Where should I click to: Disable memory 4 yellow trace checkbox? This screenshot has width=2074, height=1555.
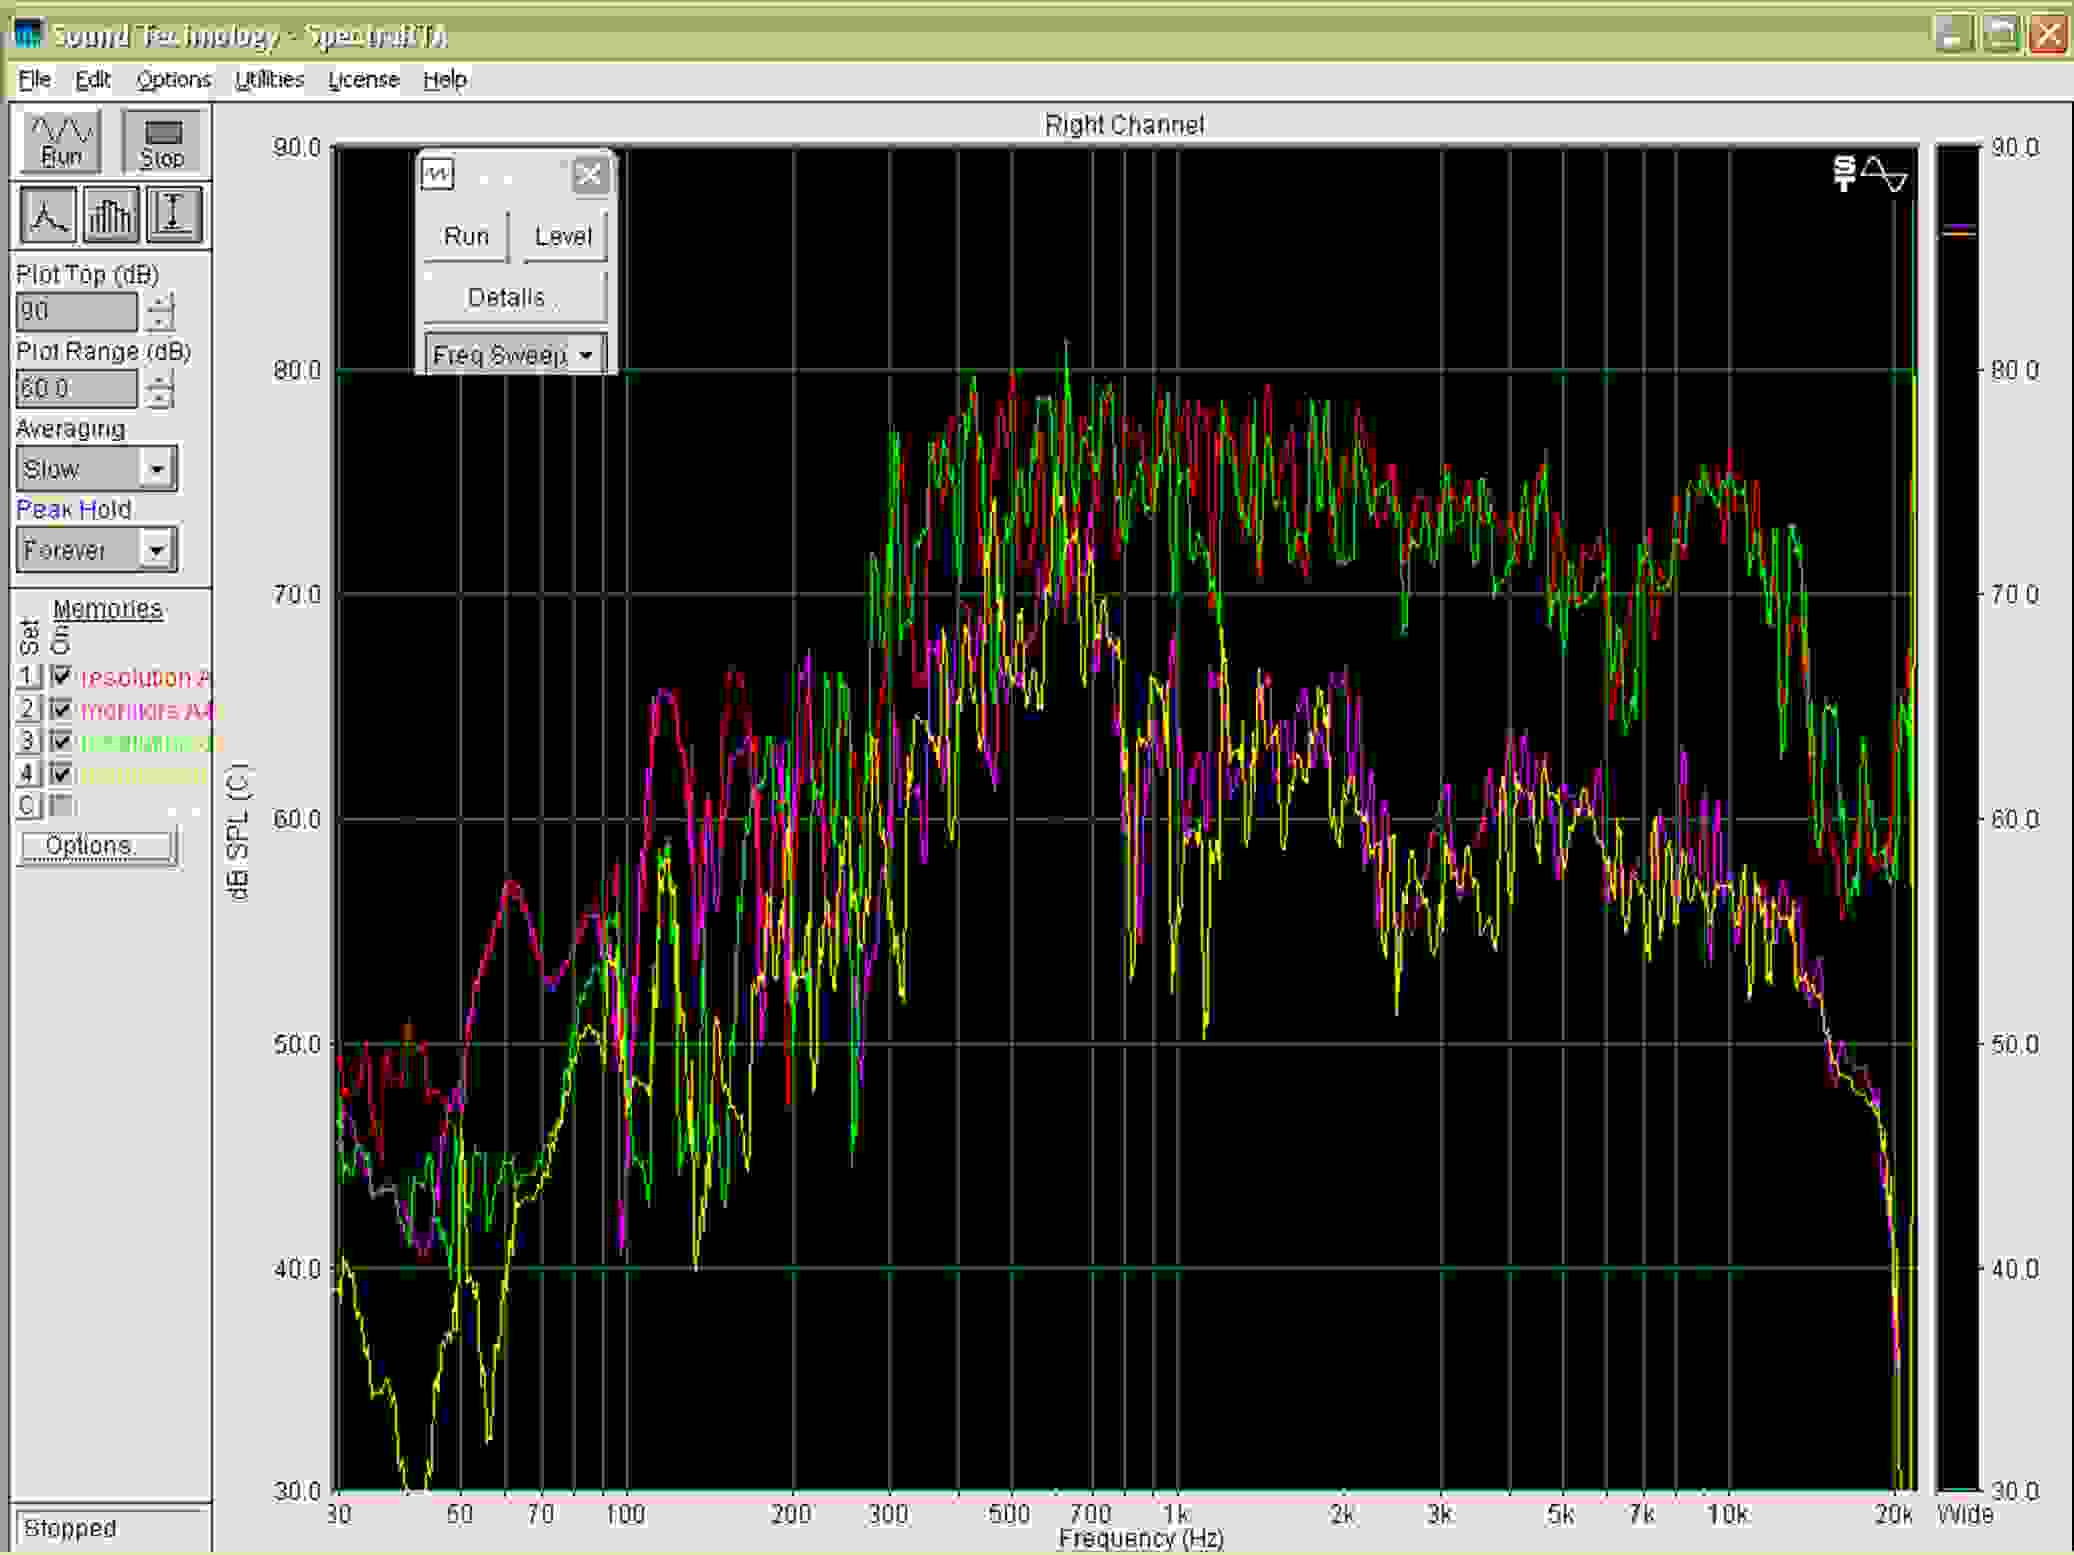click(x=62, y=773)
